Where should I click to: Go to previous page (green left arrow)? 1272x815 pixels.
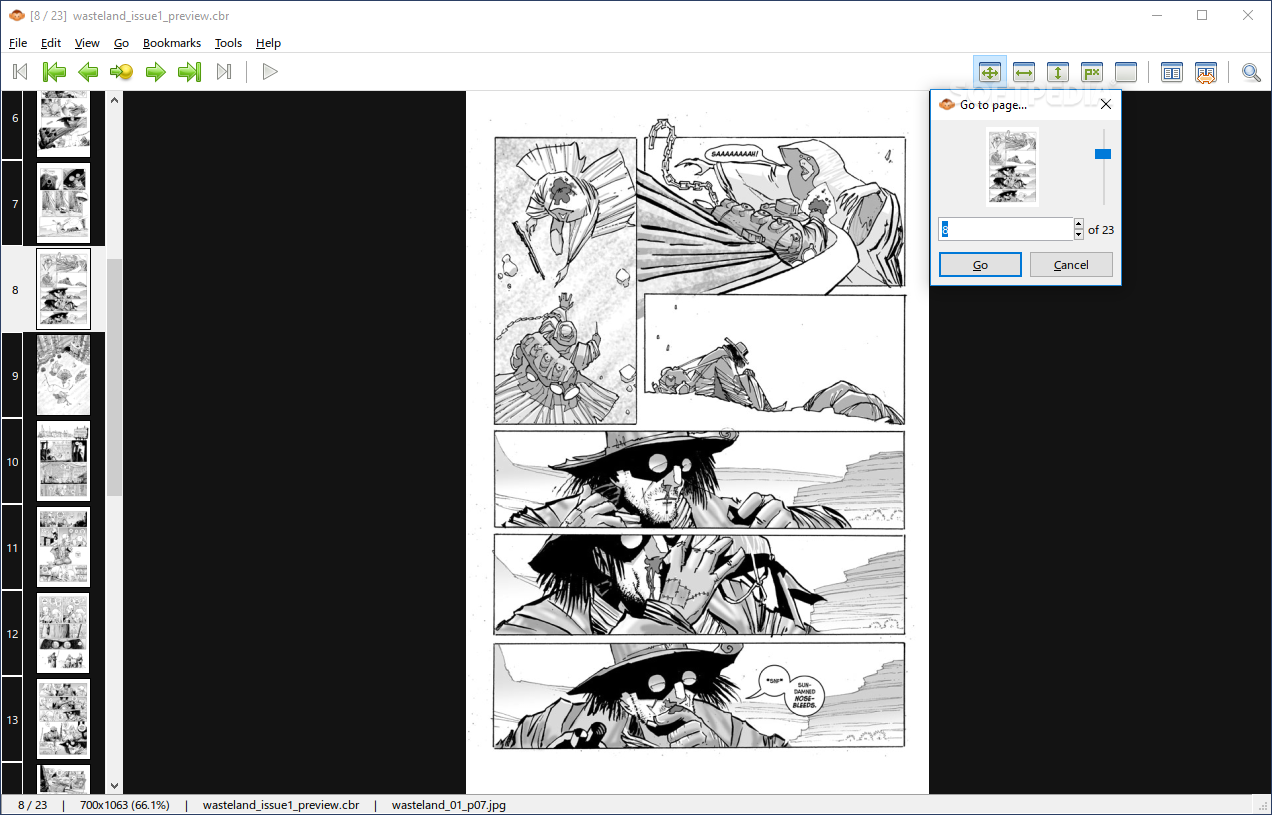[x=88, y=72]
